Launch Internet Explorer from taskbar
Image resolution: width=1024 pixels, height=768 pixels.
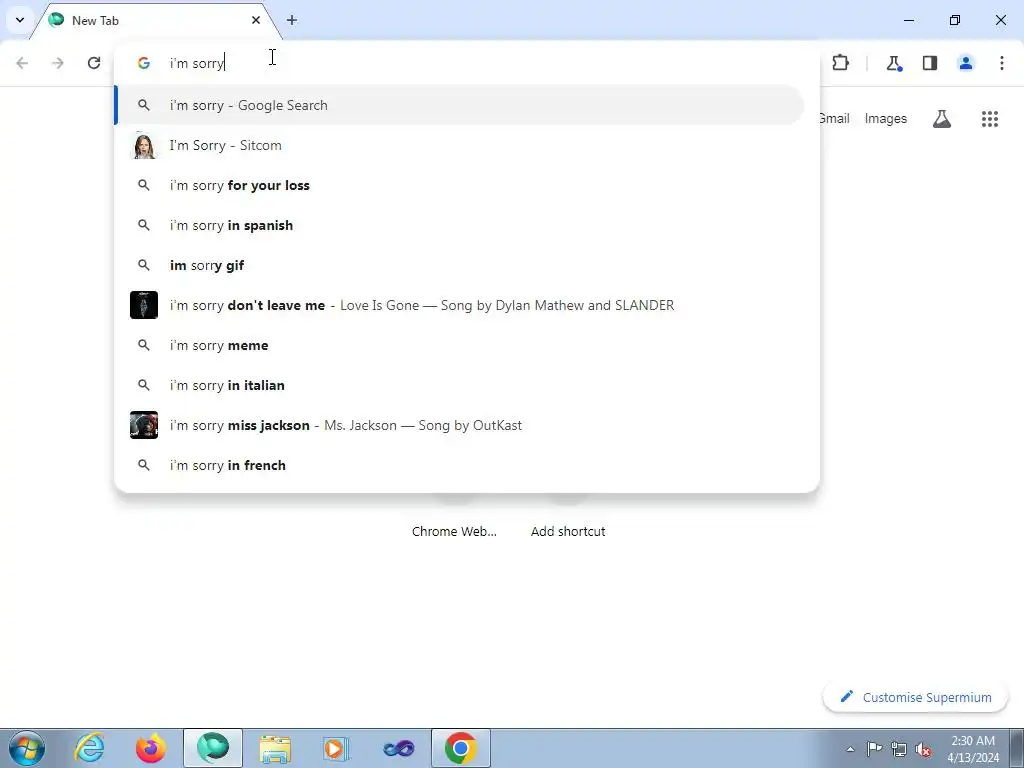(x=89, y=748)
